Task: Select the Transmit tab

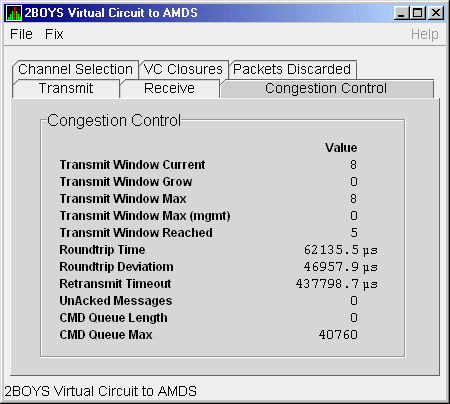Action: [66, 88]
